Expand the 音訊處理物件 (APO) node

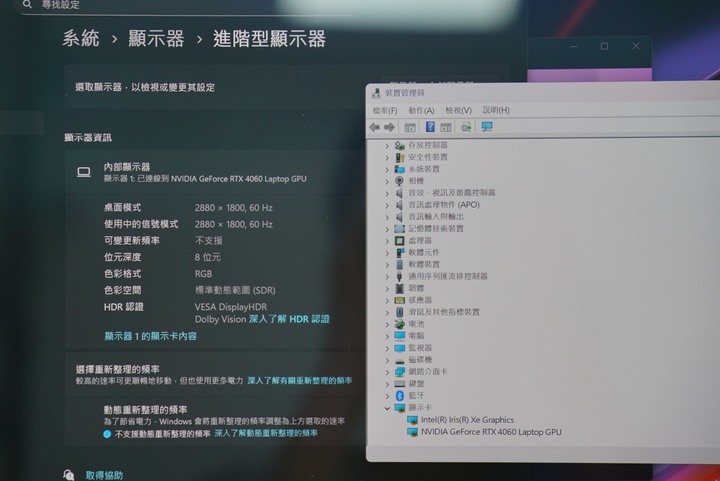coord(387,205)
